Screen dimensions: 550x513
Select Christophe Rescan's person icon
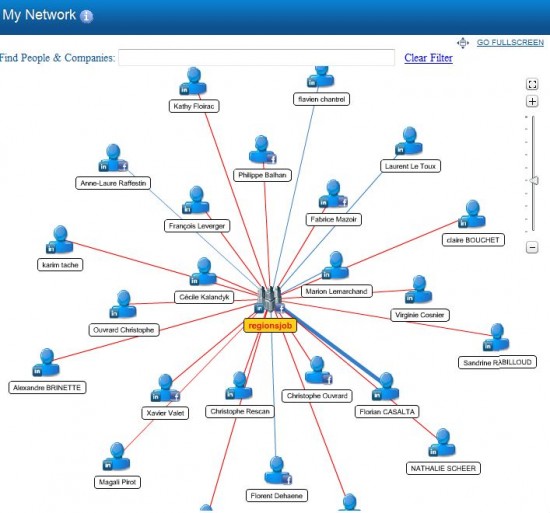point(239,386)
